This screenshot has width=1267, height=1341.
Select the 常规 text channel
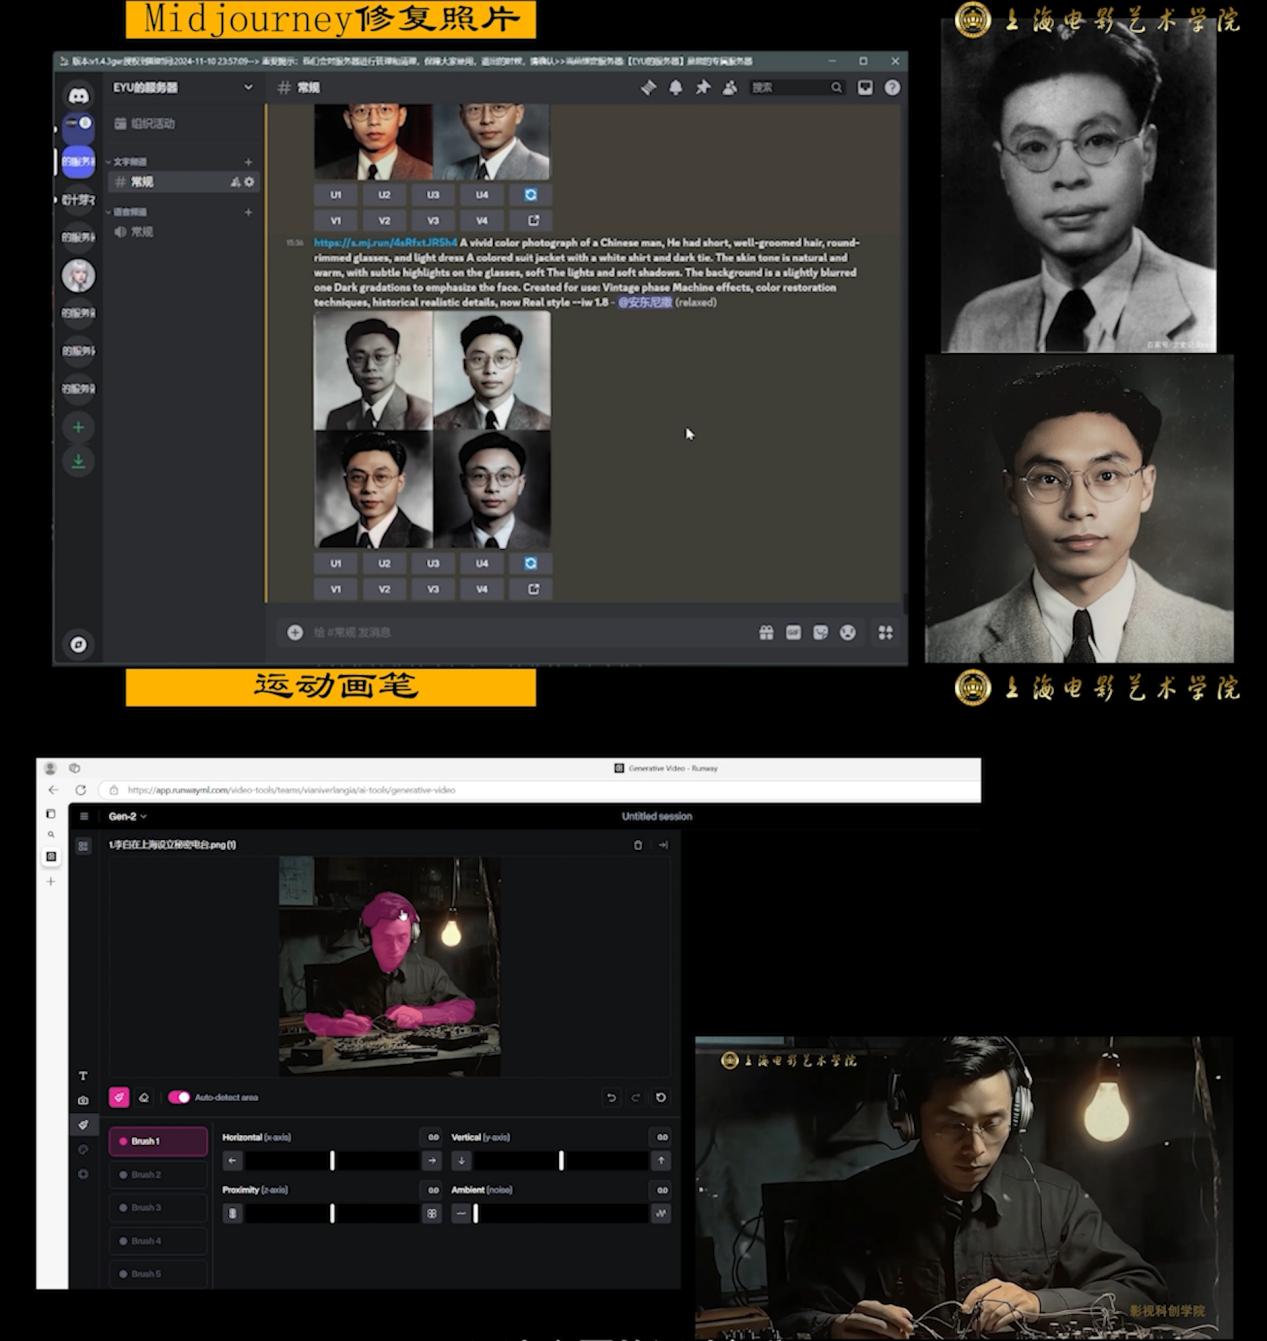point(143,182)
